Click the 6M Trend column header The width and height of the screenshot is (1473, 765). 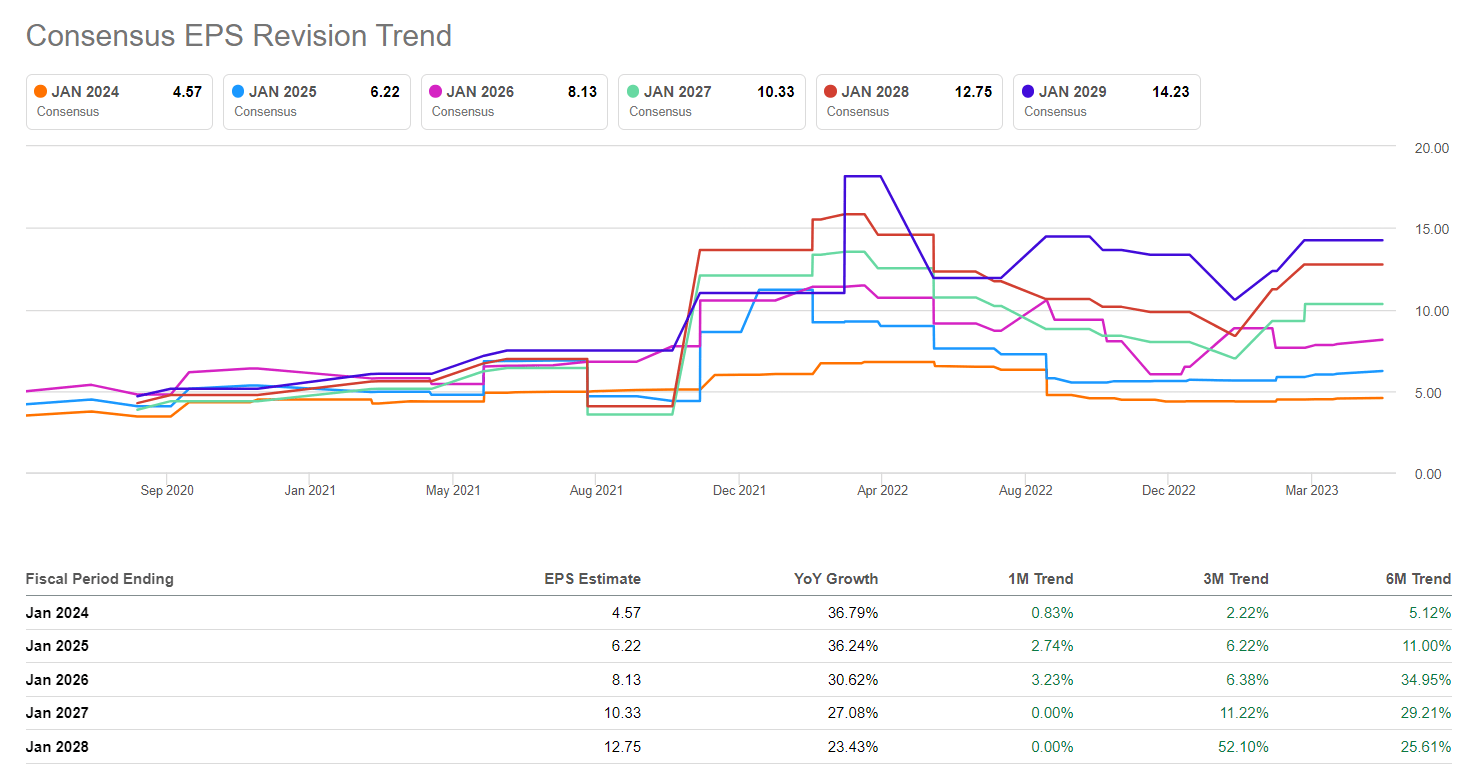1417,579
